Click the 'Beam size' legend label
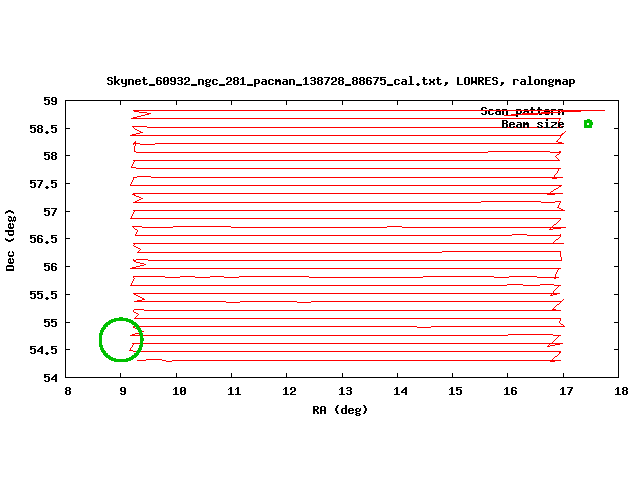This screenshot has height=480, width=640. [x=533, y=124]
